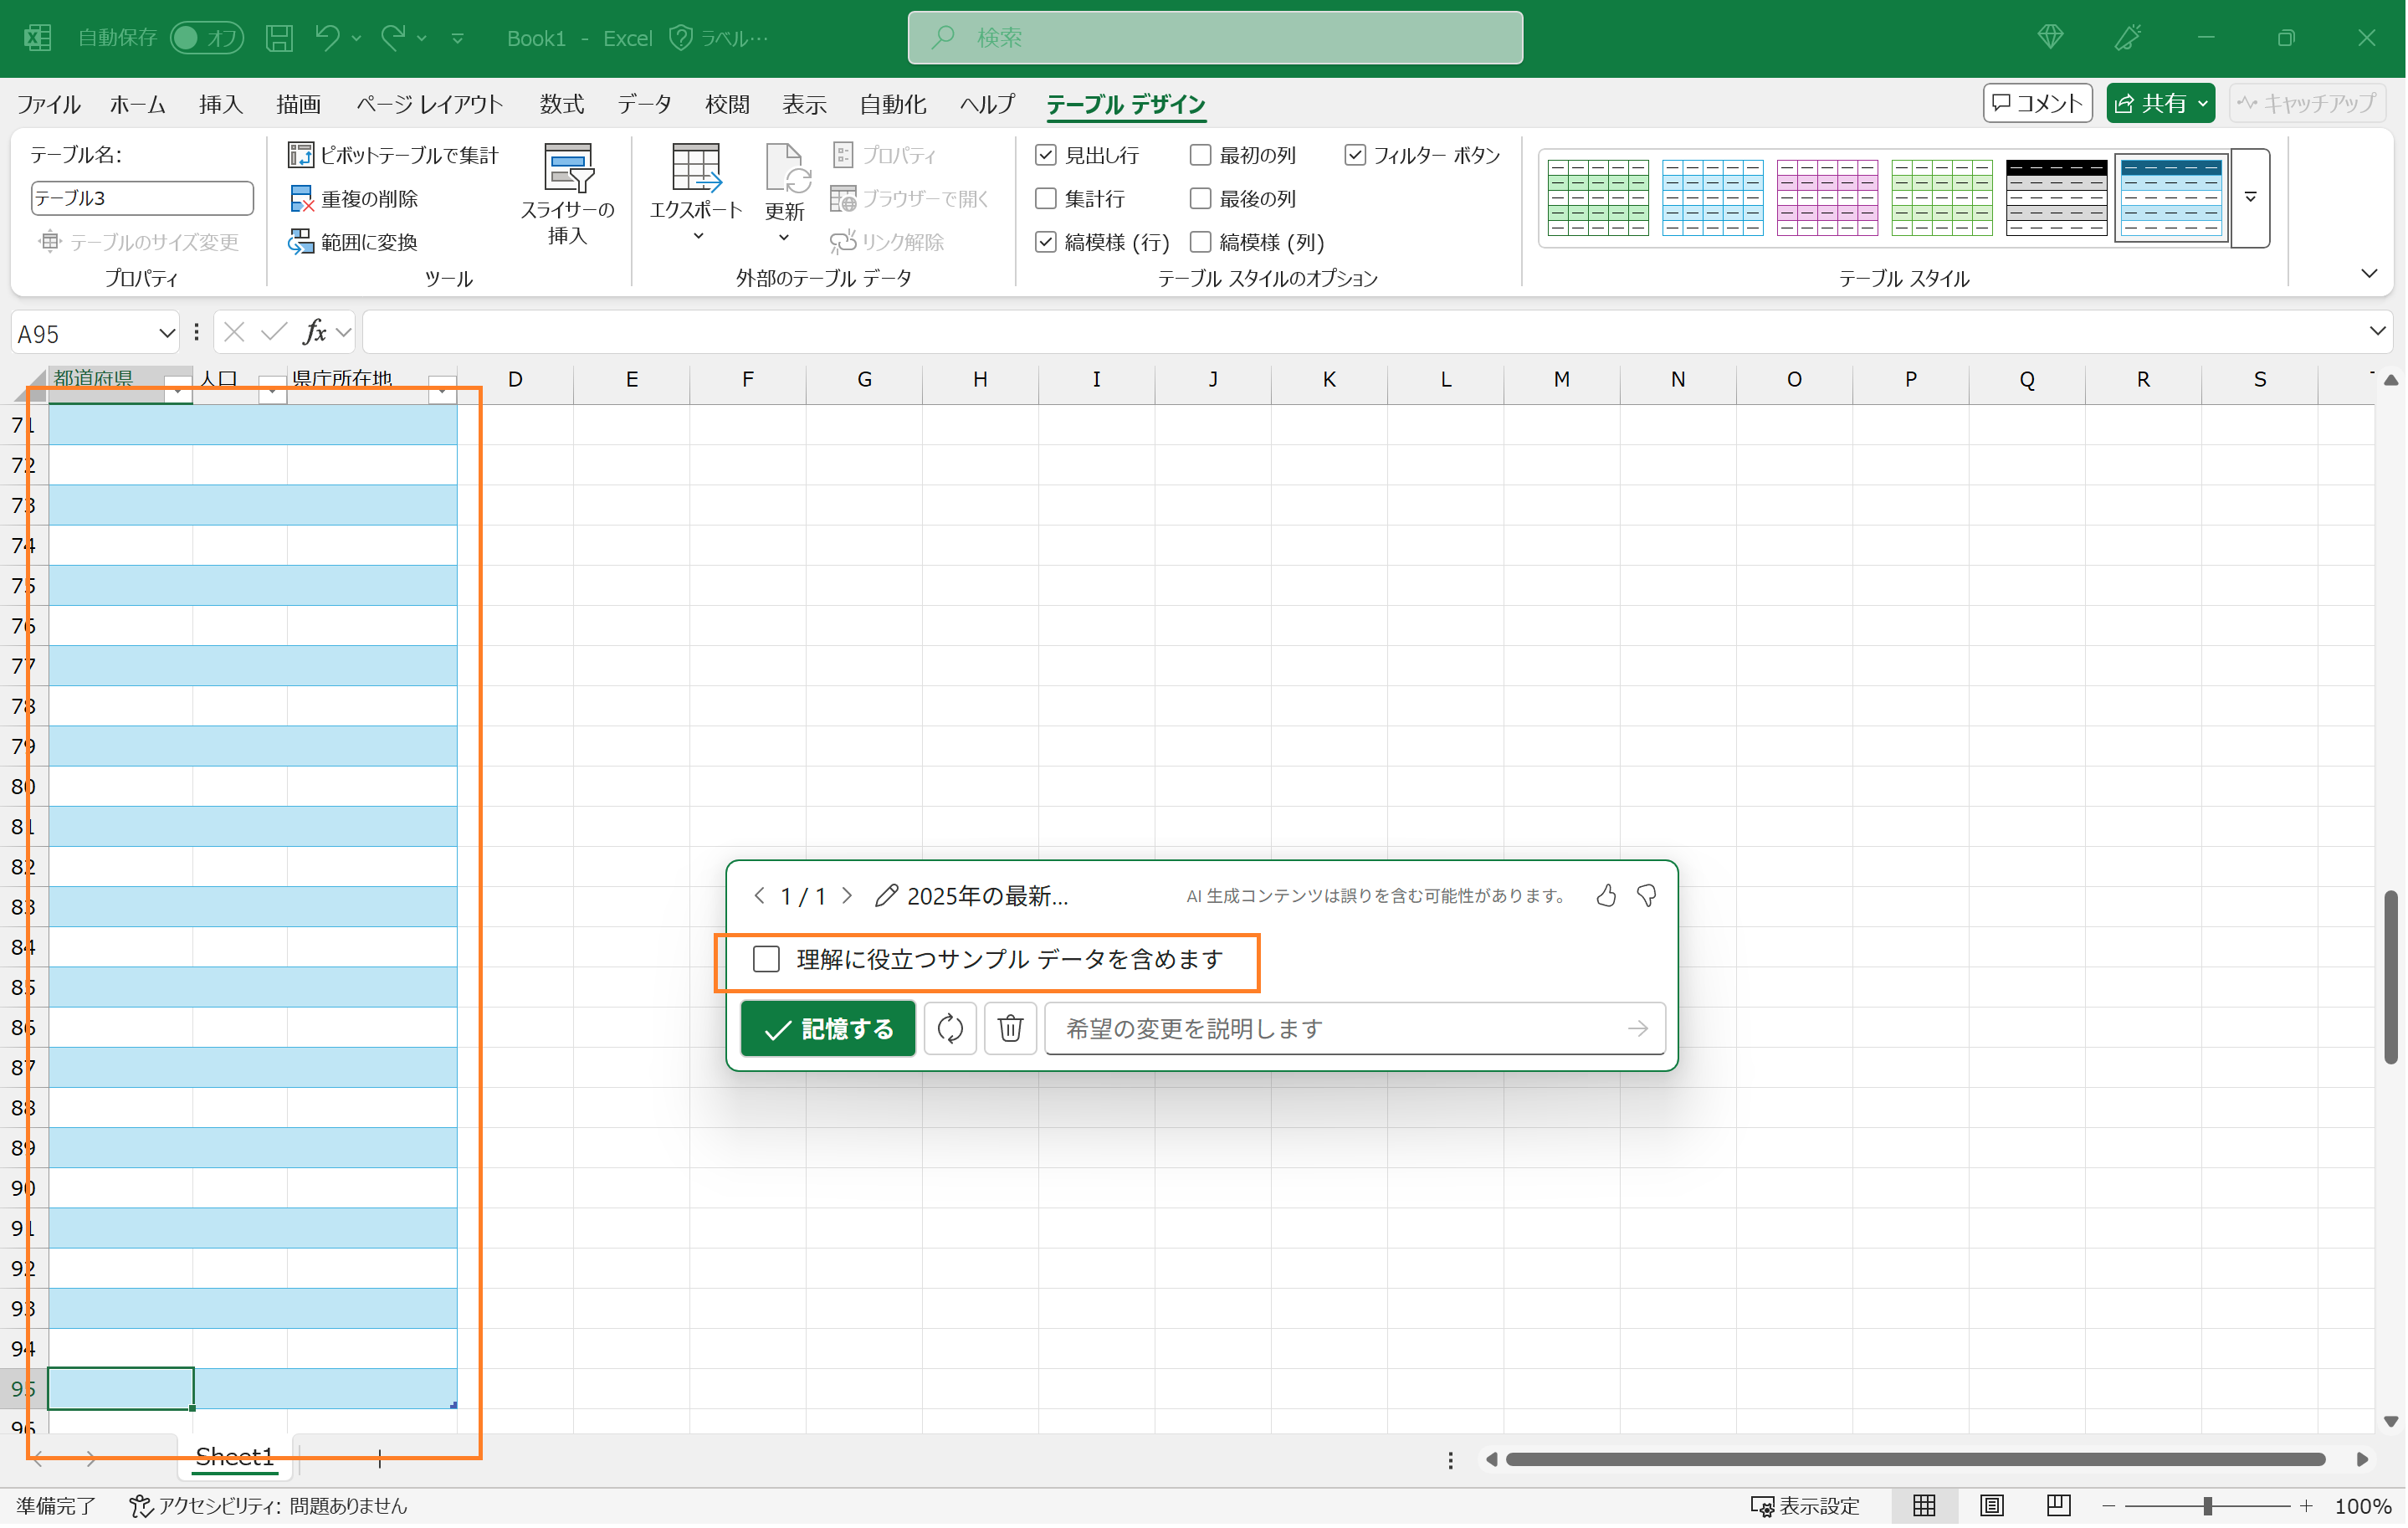The image size is (2408, 1528).
Task: Expand the table styles gallery
Action: pos(2250,197)
